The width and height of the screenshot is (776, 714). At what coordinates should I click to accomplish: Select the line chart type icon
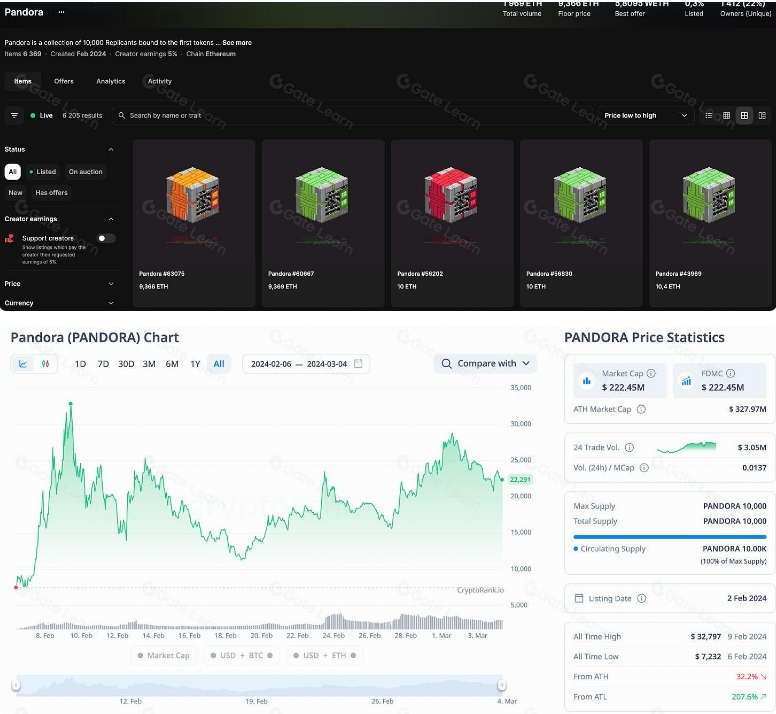coord(23,364)
